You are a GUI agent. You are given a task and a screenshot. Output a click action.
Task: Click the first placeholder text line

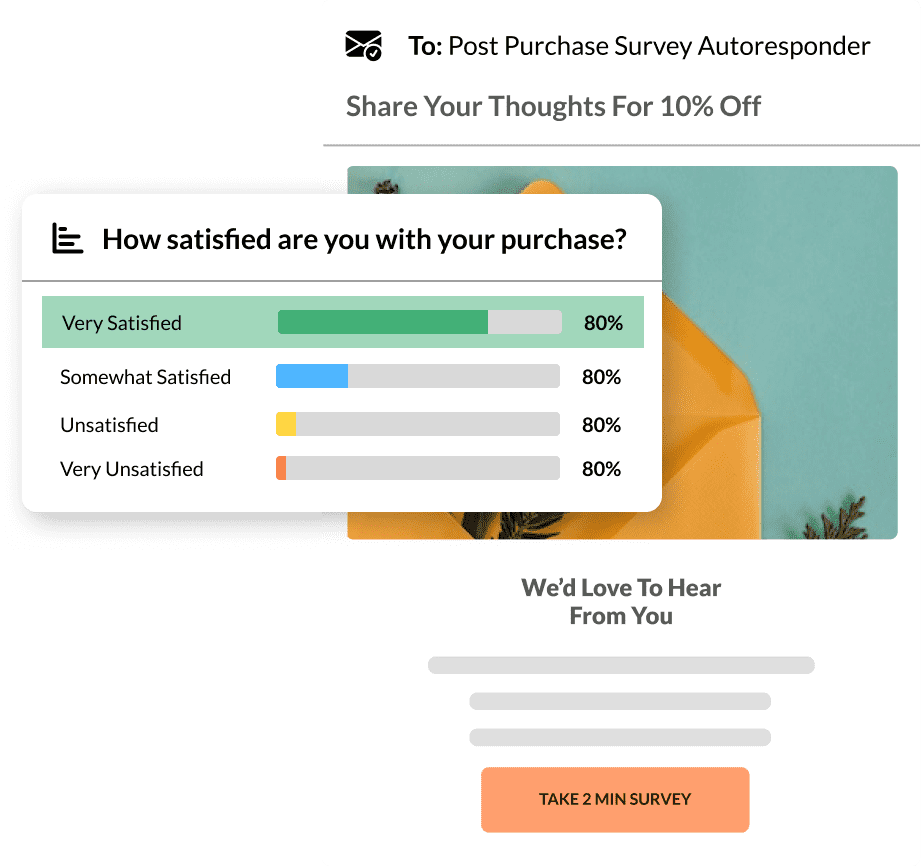[x=621, y=665]
